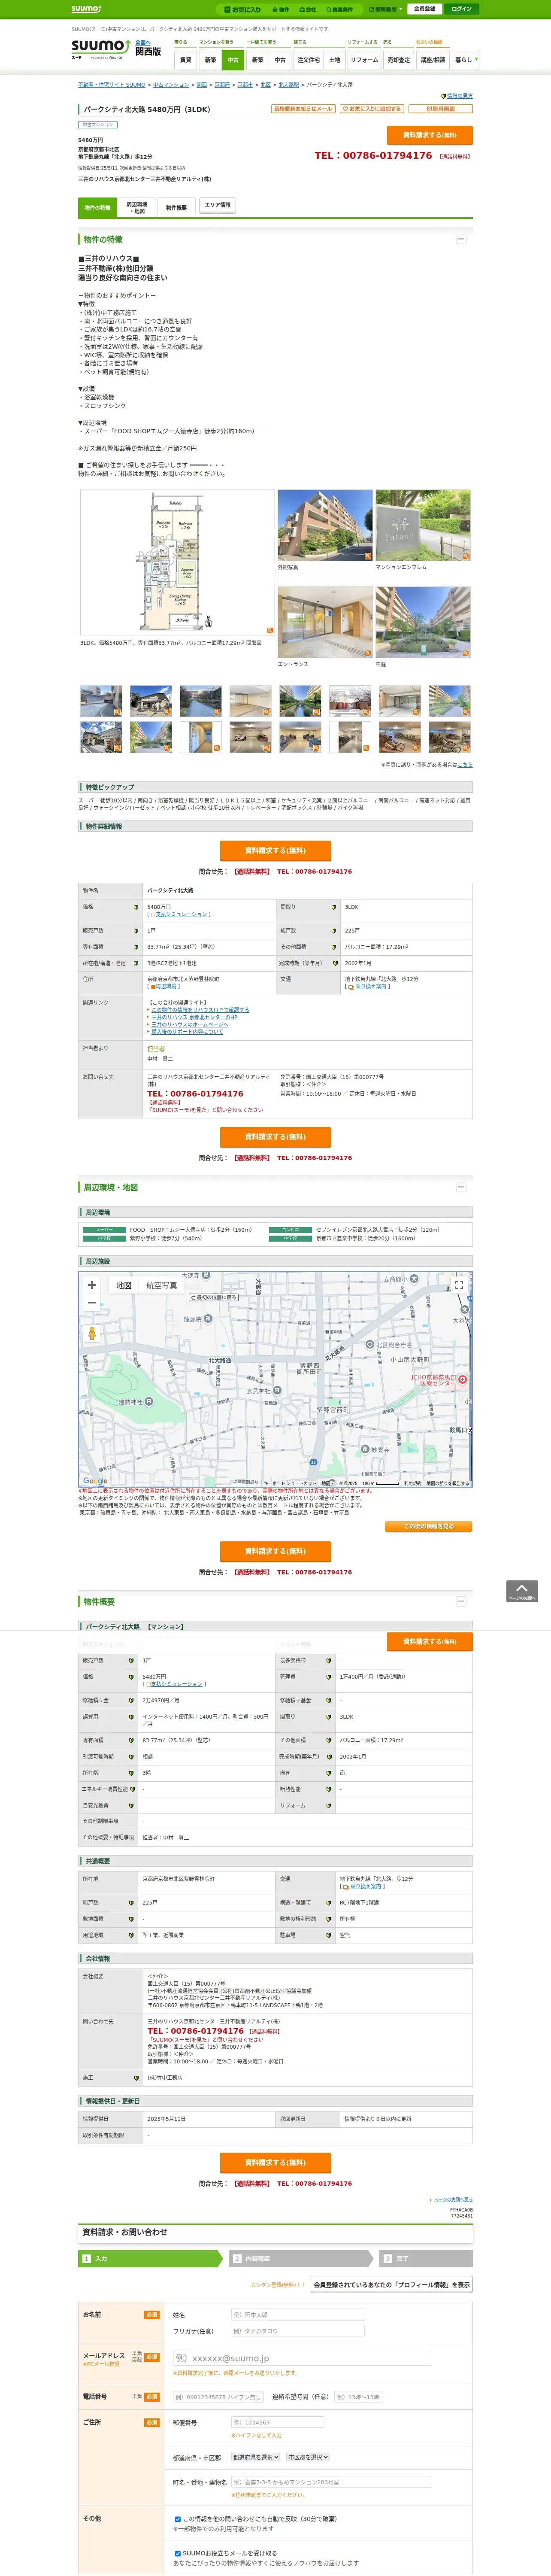
Task: Open 検索条件 saved search conditions
Action: point(340,9)
